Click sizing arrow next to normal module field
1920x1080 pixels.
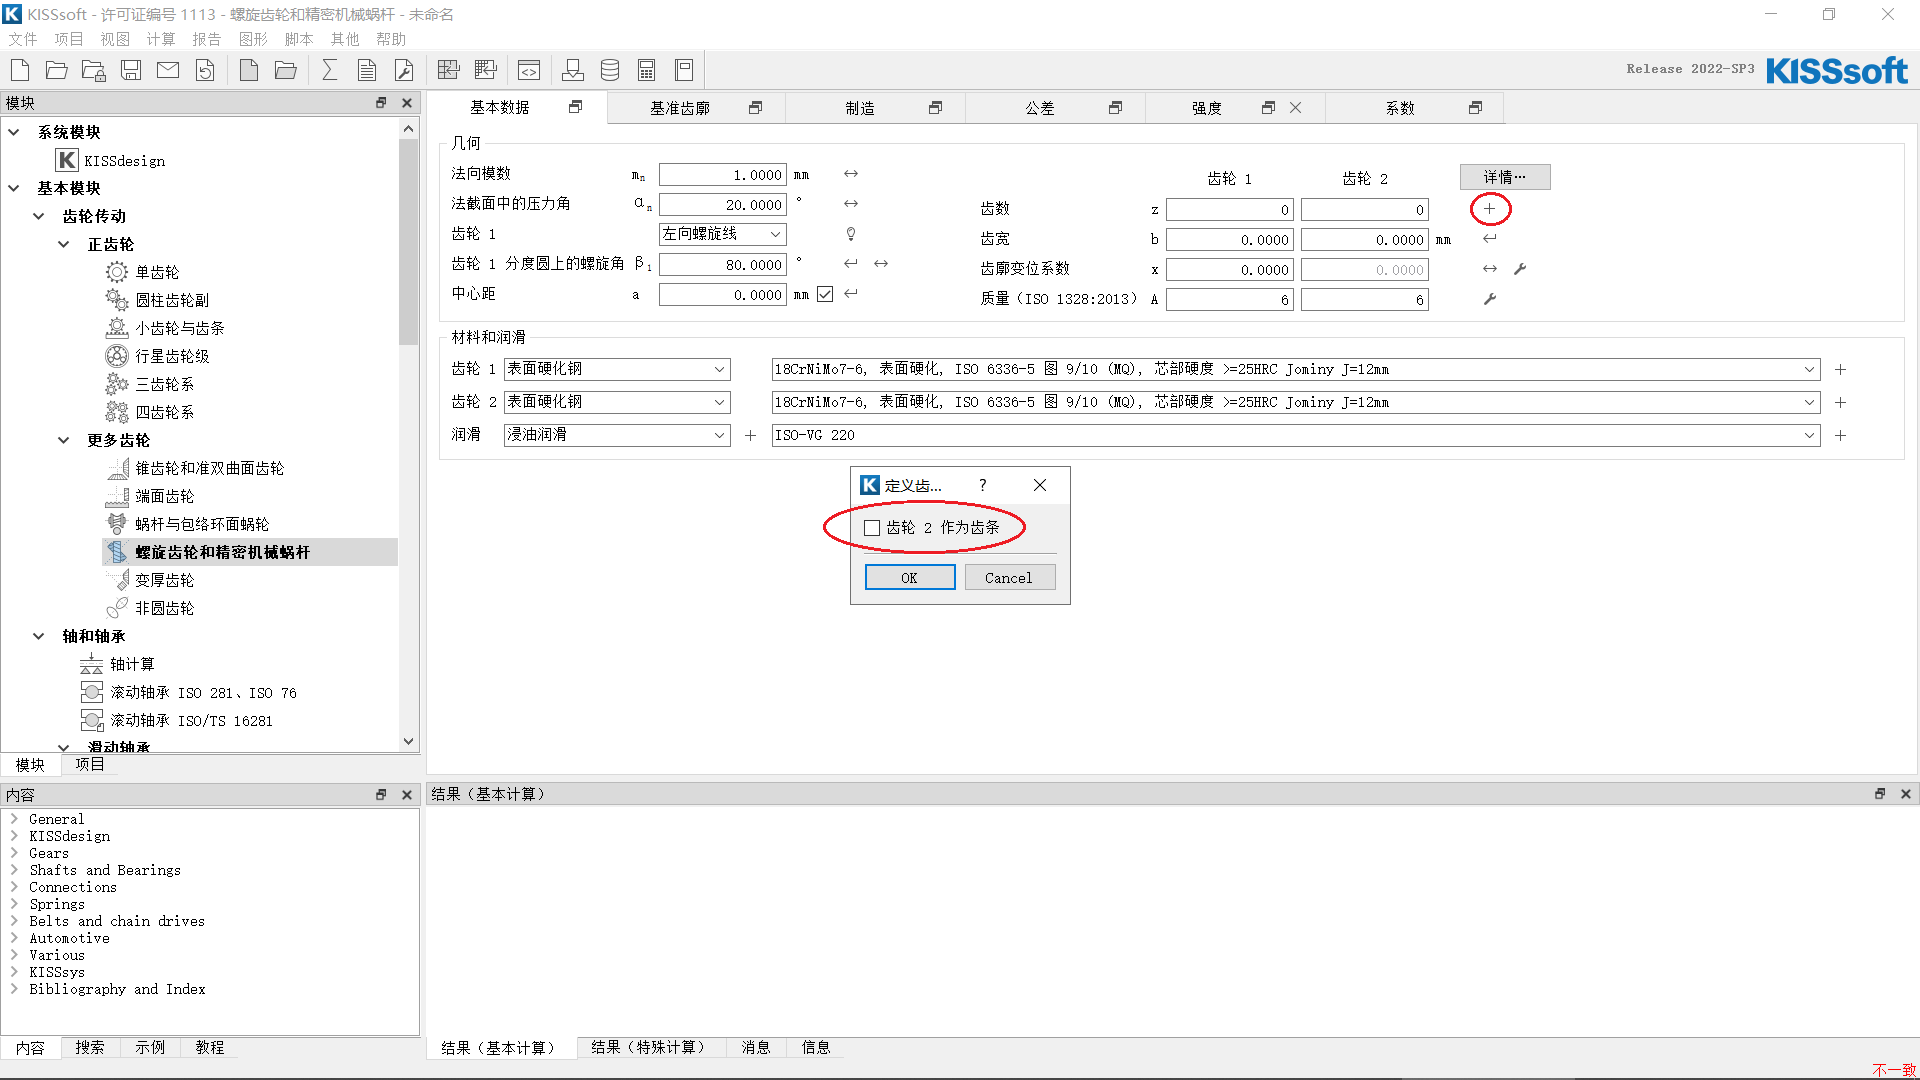(x=851, y=174)
